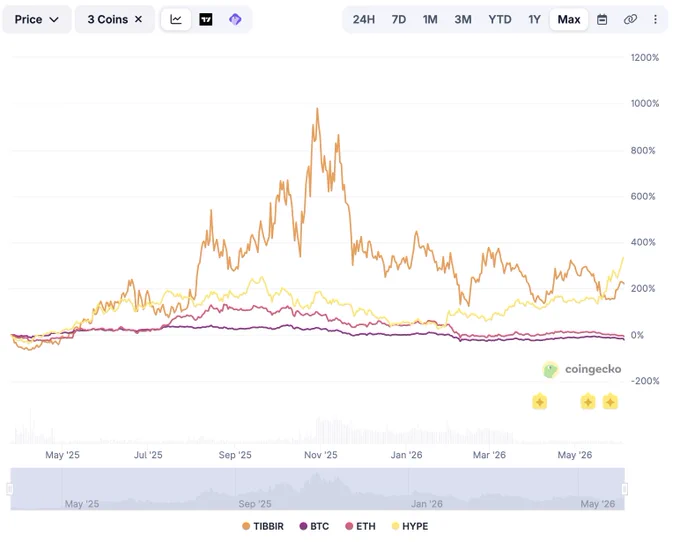The height and width of the screenshot is (542, 680).
Task: Click the 1000% y-axis label
Action: (645, 103)
